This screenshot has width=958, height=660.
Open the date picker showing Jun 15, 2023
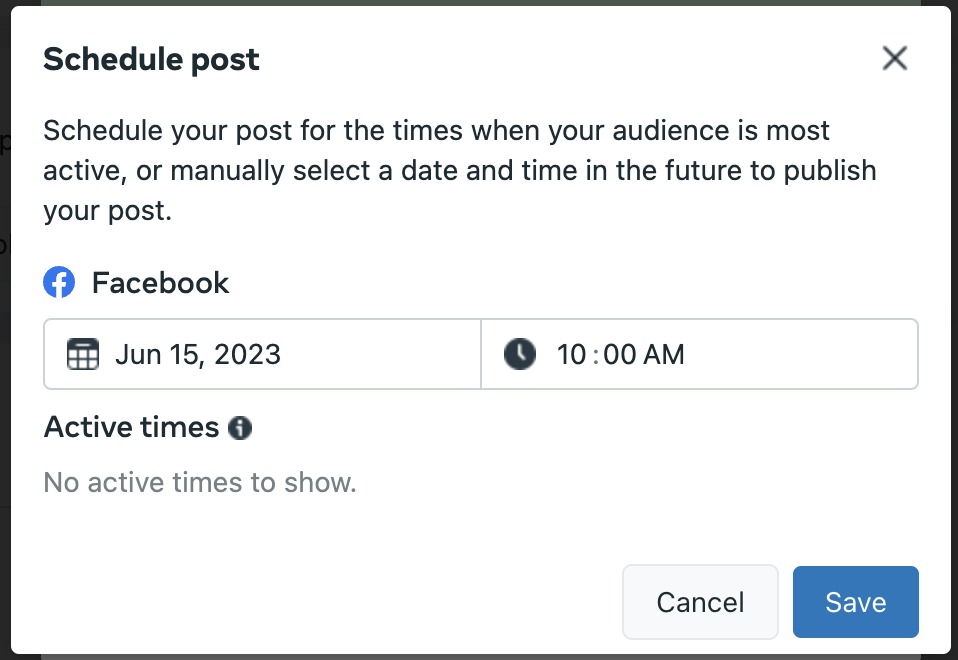(262, 354)
